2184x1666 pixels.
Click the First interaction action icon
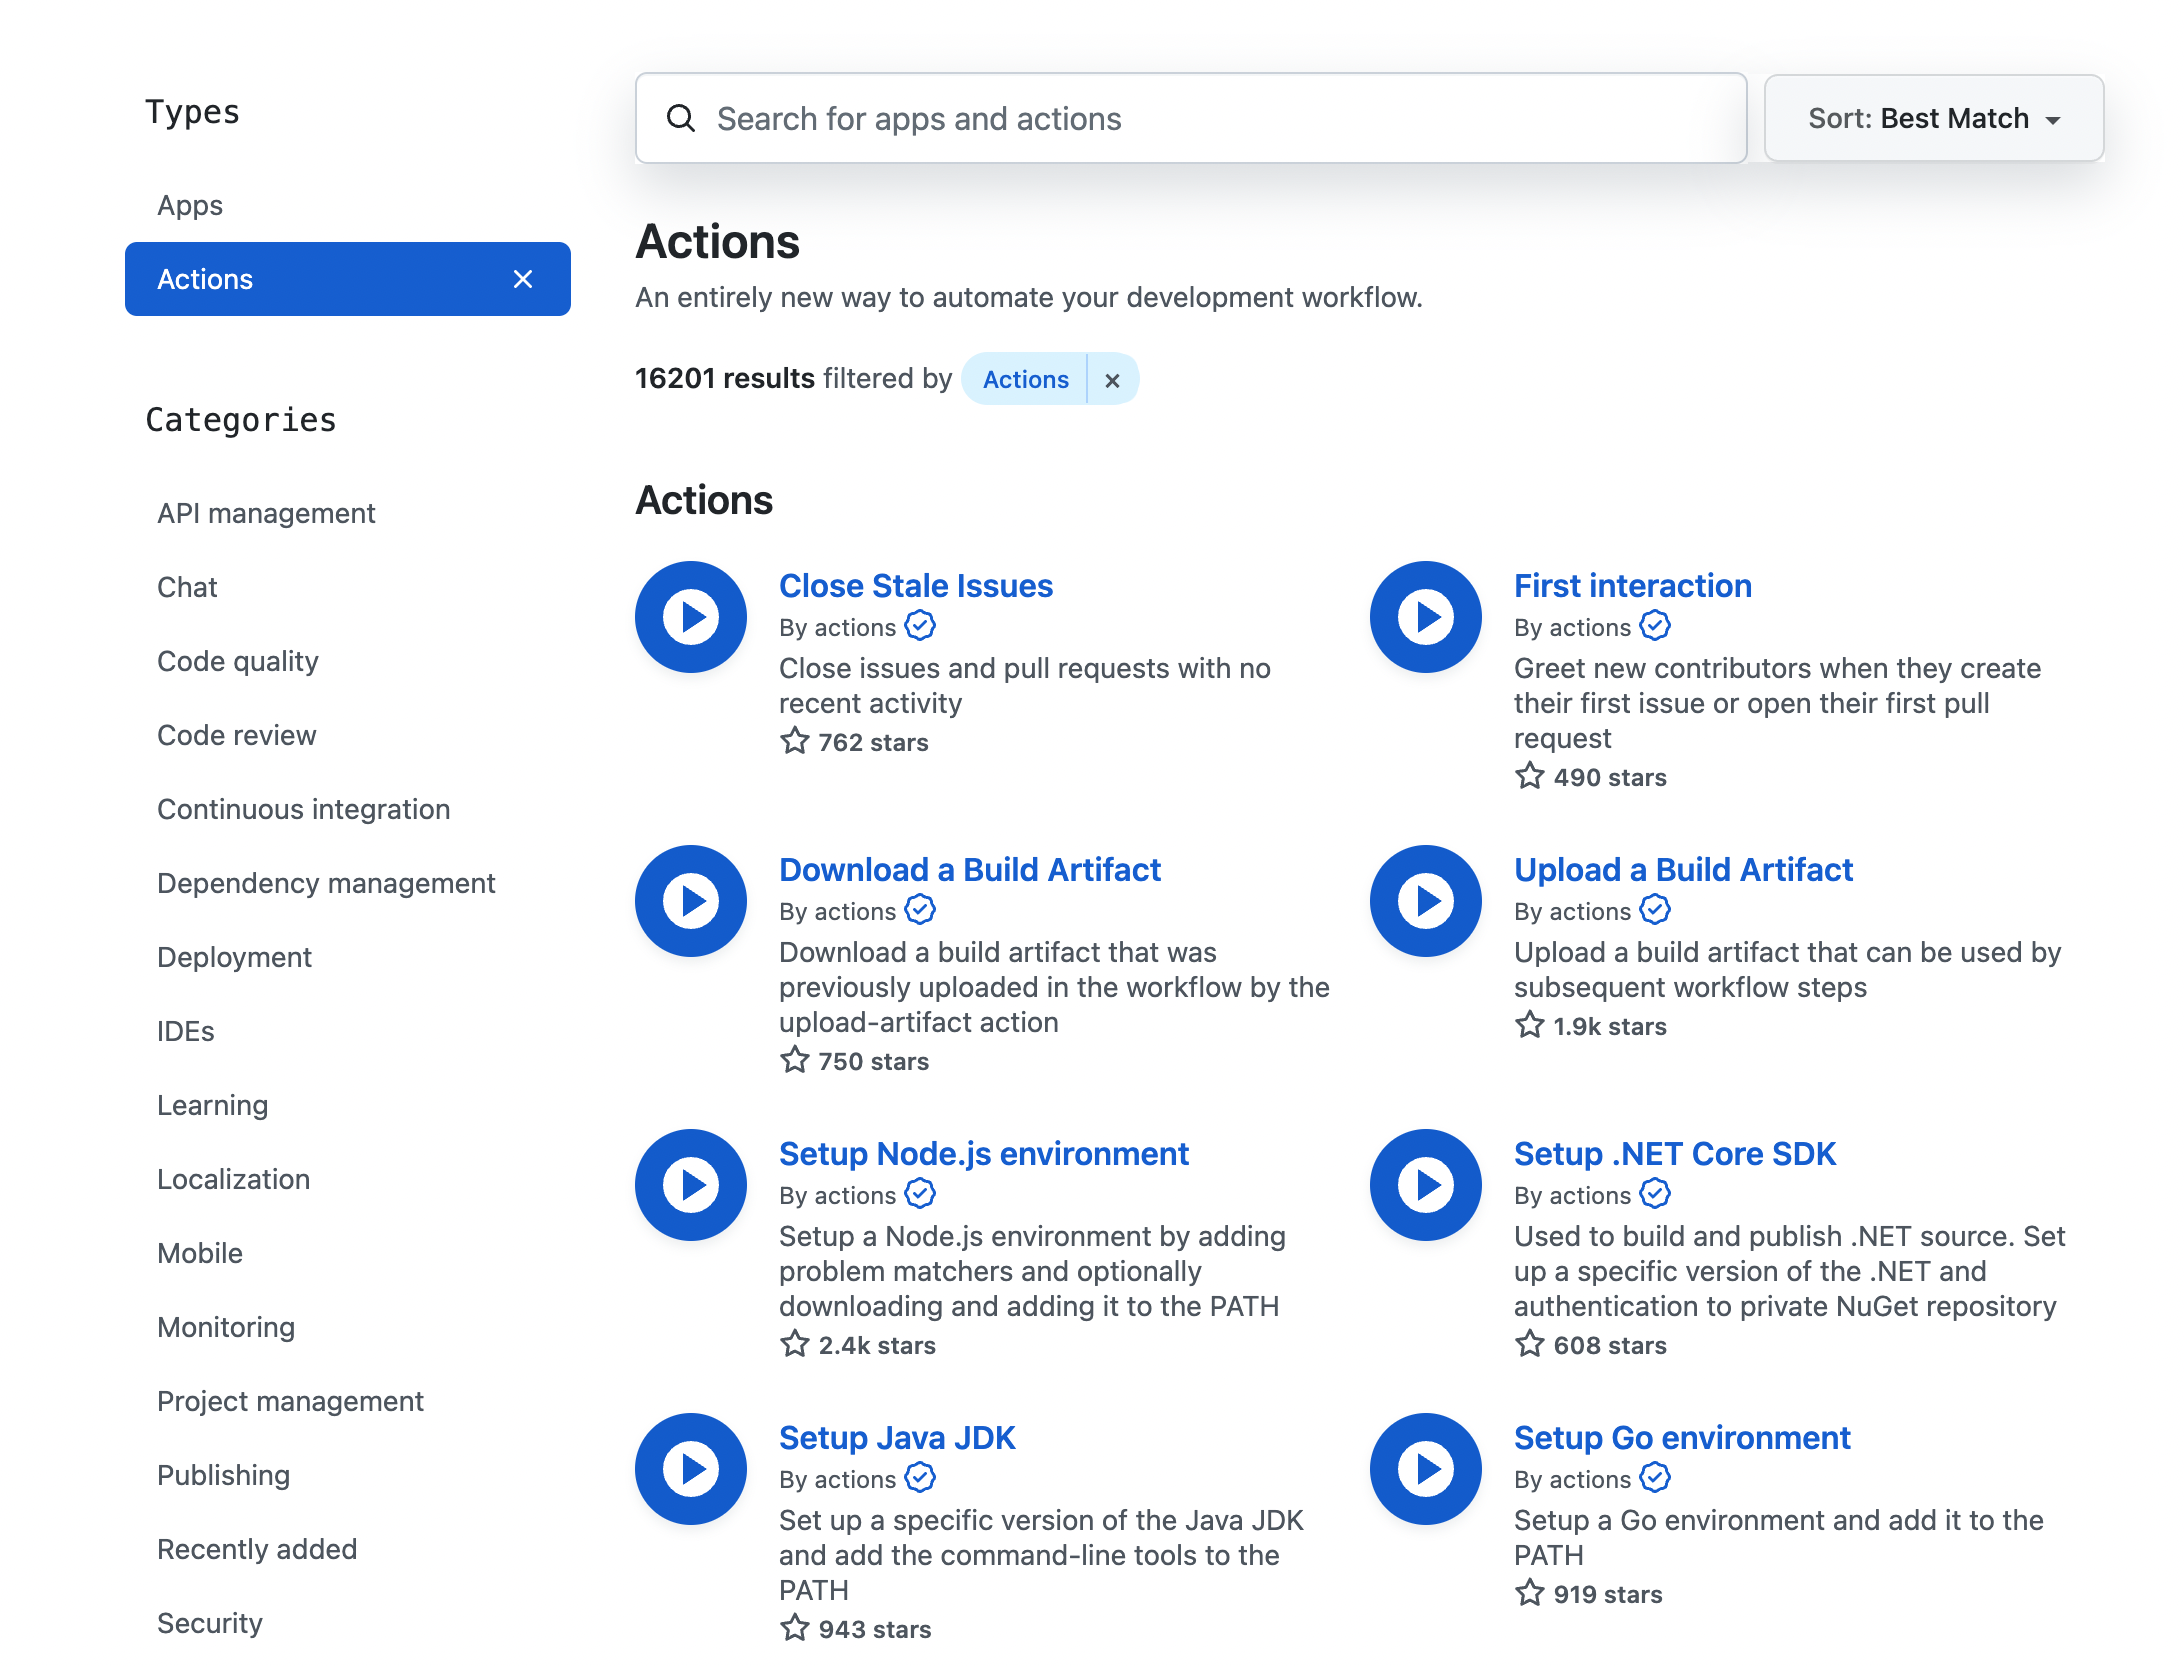[x=1425, y=617]
